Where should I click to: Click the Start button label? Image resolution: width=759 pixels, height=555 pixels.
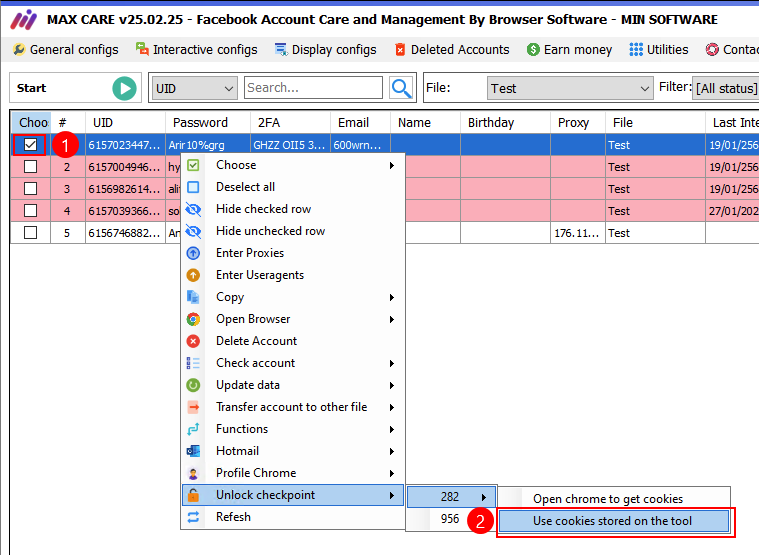(31, 88)
